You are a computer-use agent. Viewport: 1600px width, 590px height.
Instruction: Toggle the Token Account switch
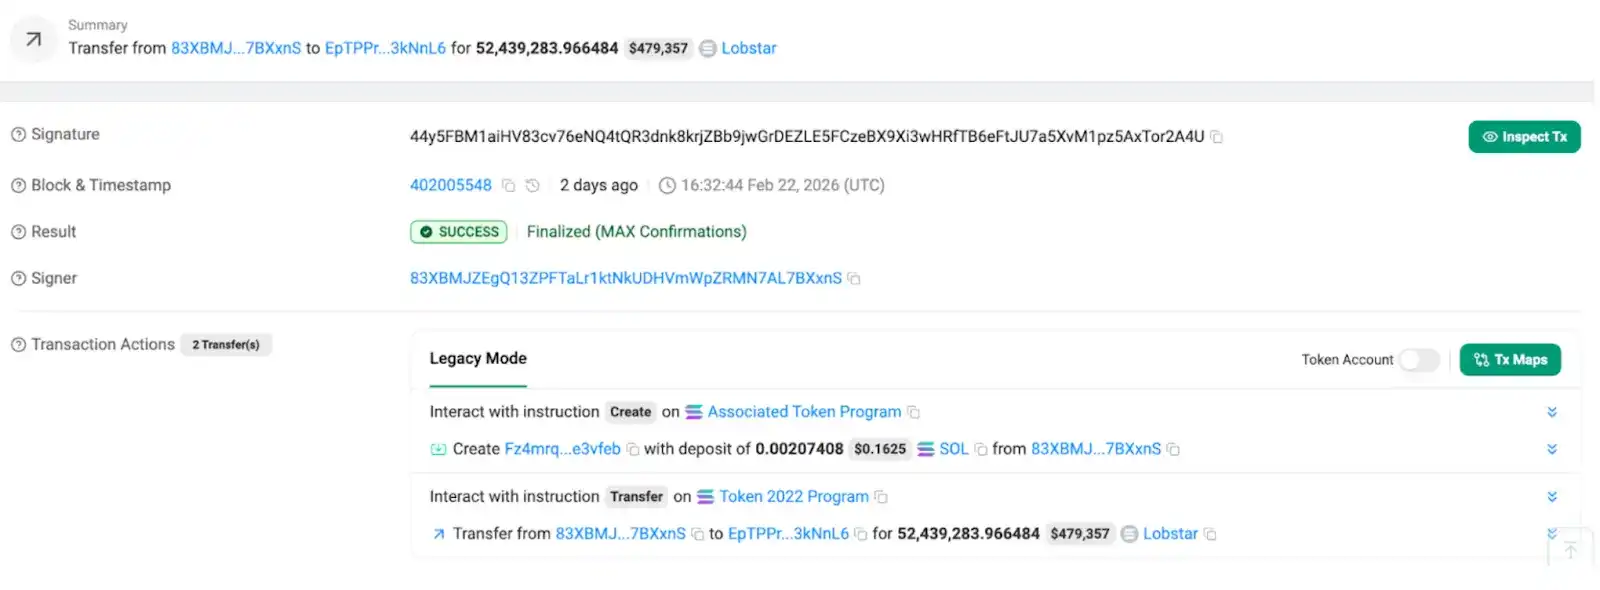1419,360
